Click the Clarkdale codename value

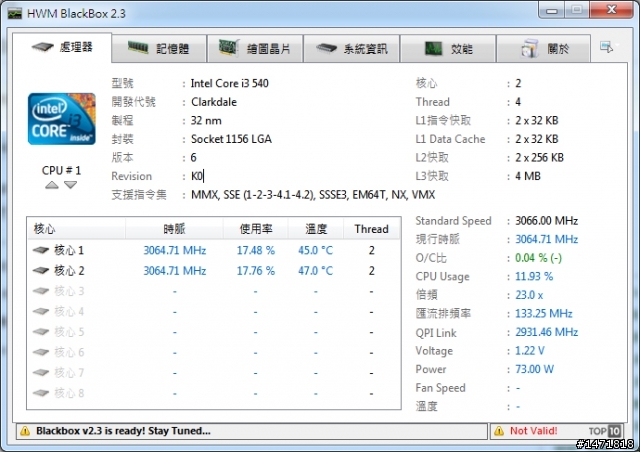click(214, 102)
